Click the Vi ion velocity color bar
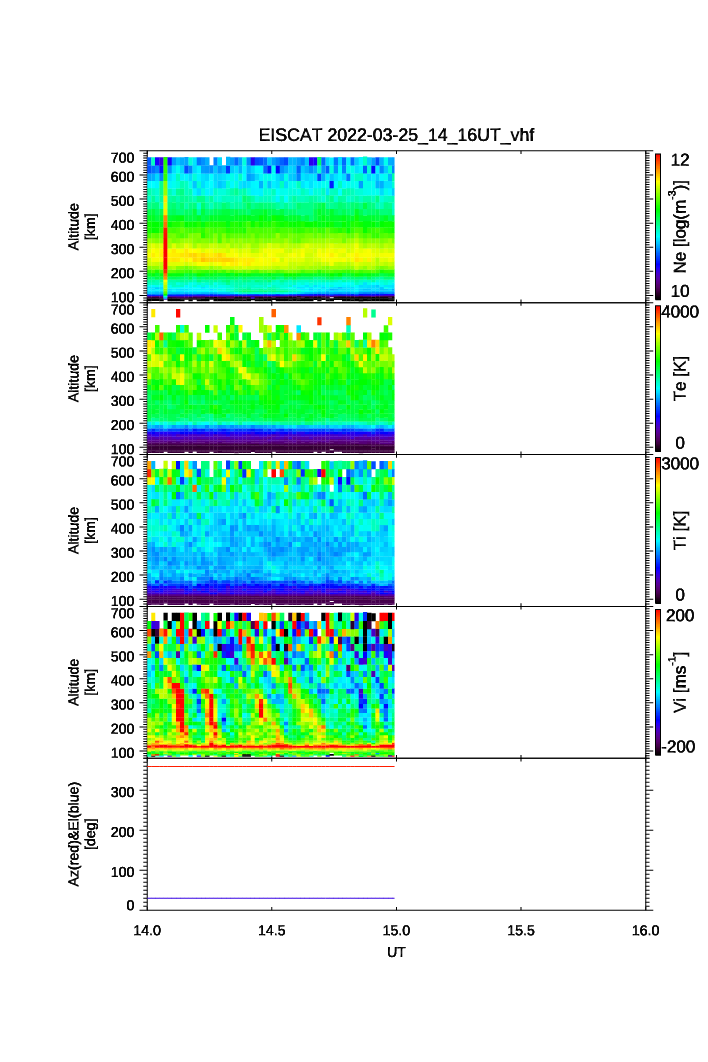The image size is (708, 1062). tap(657, 681)
